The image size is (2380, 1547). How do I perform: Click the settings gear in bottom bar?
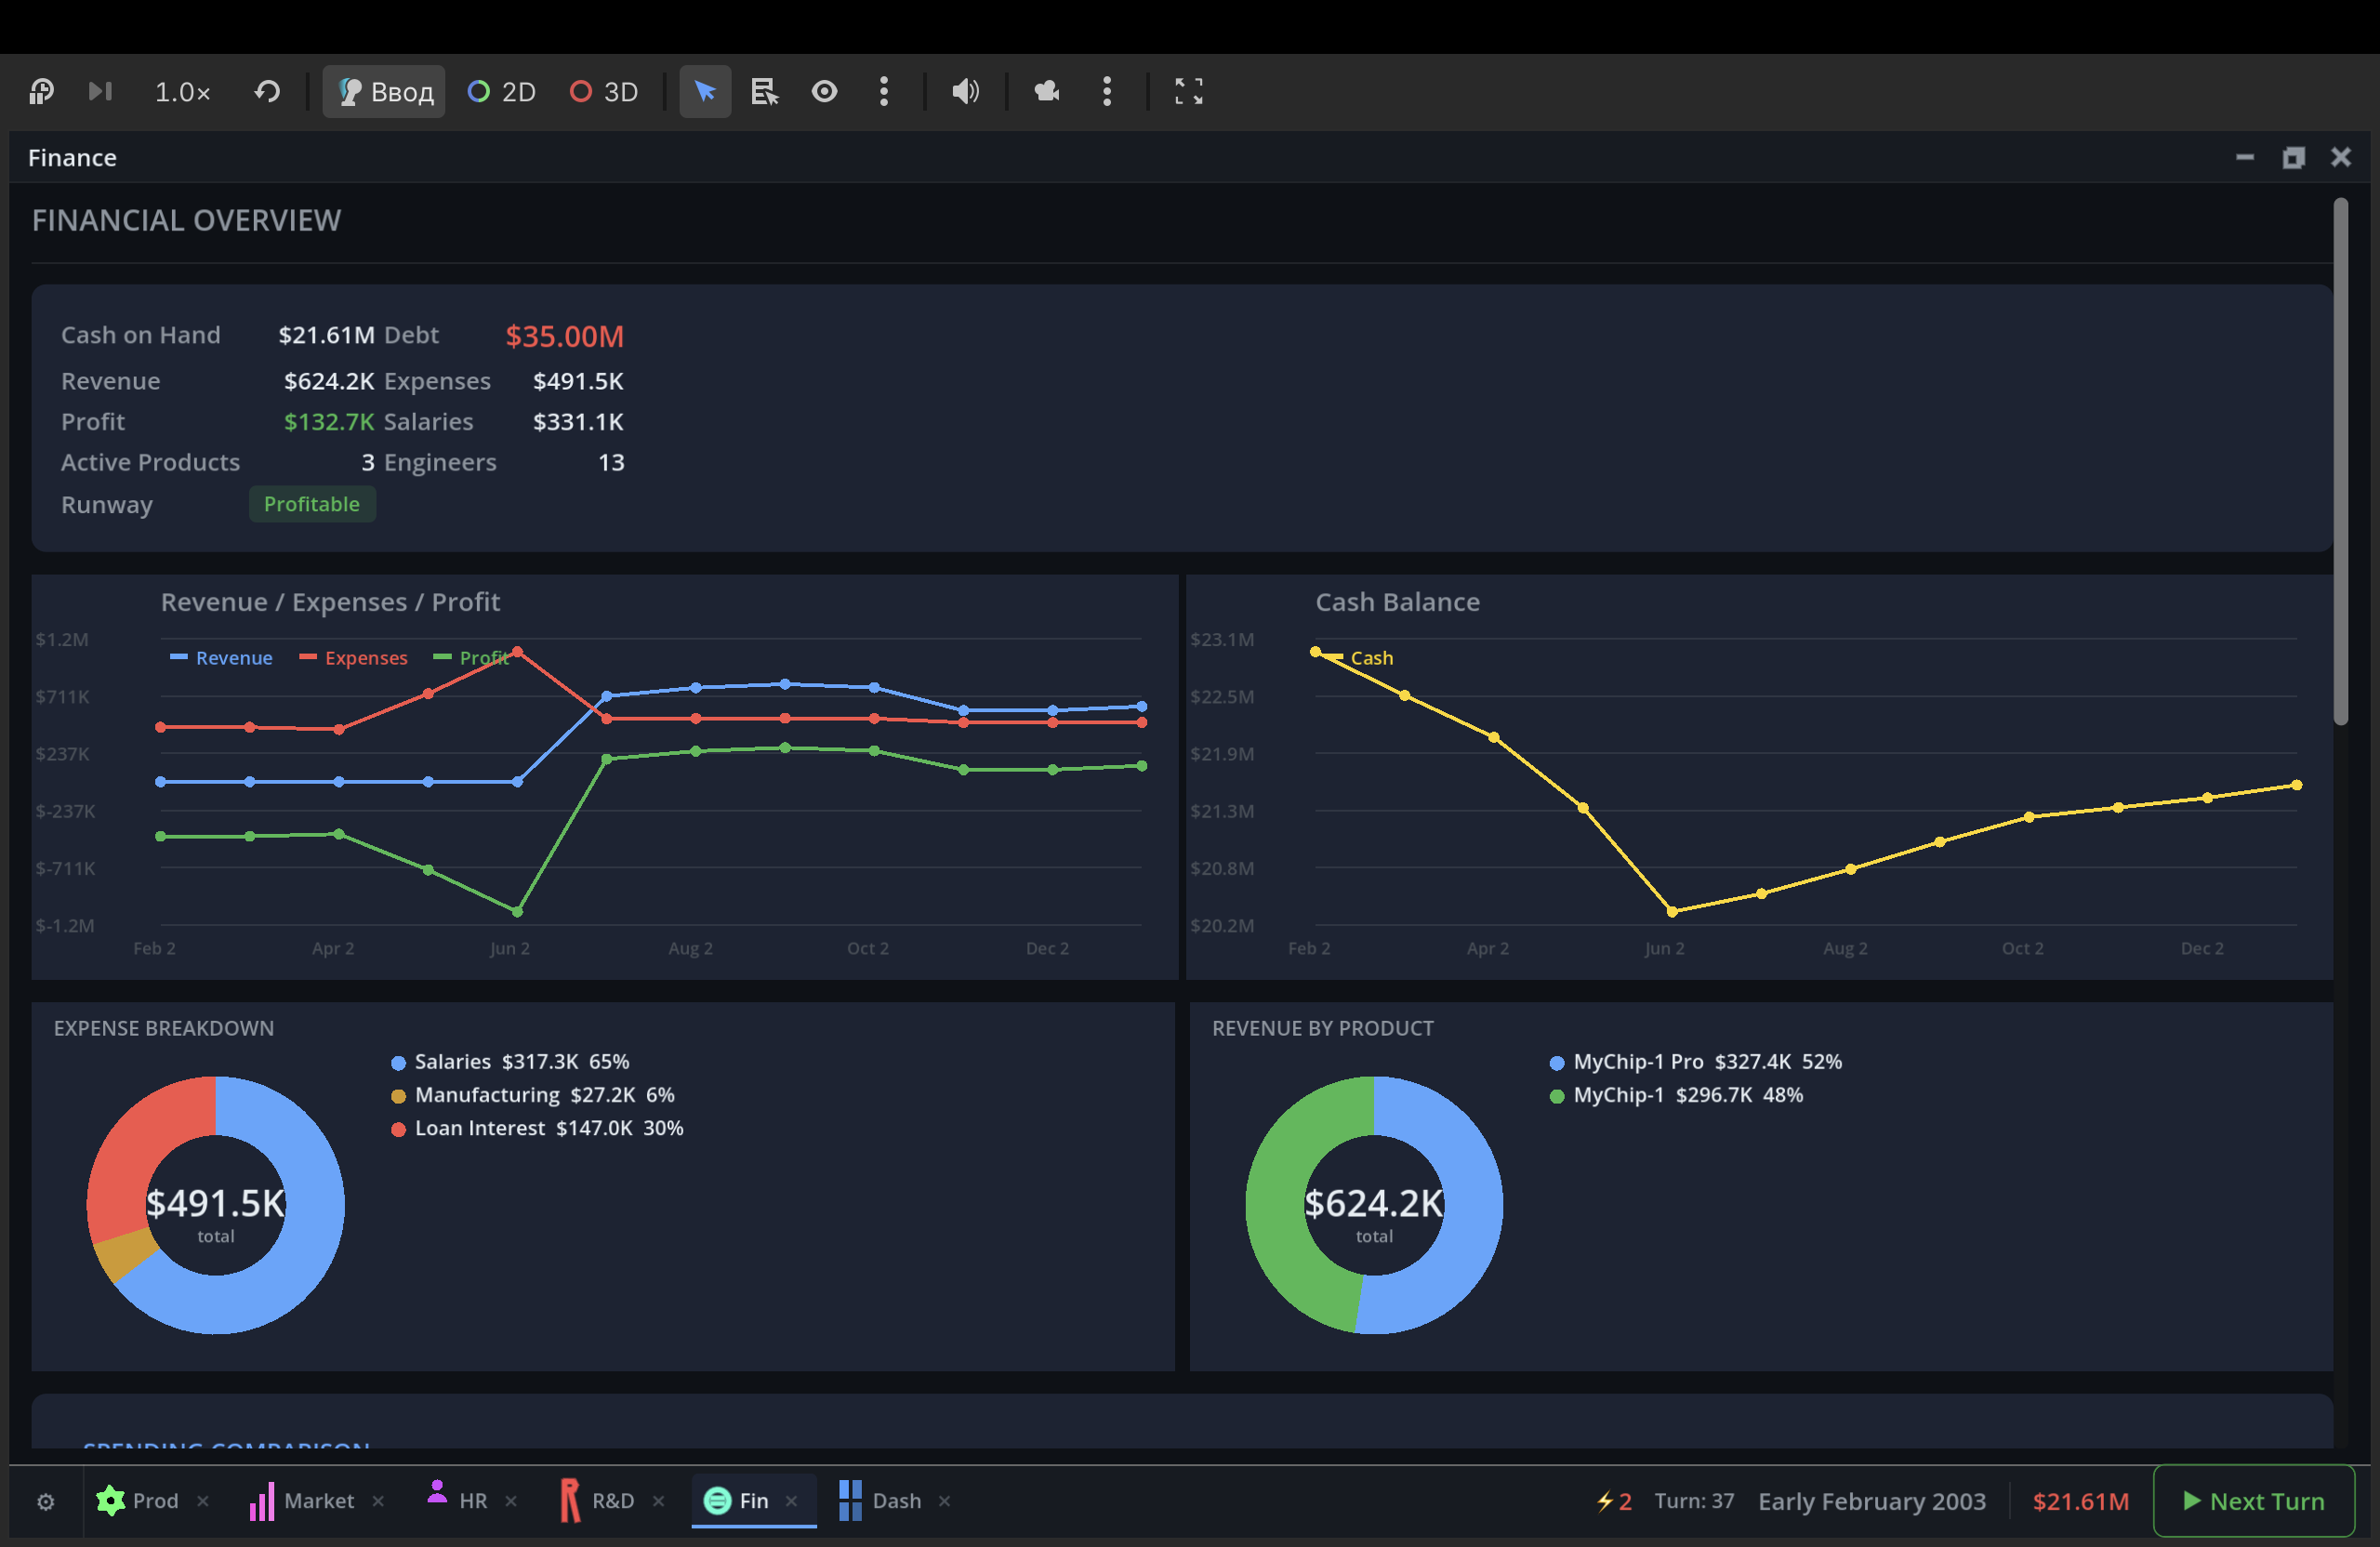[46, 1501]
